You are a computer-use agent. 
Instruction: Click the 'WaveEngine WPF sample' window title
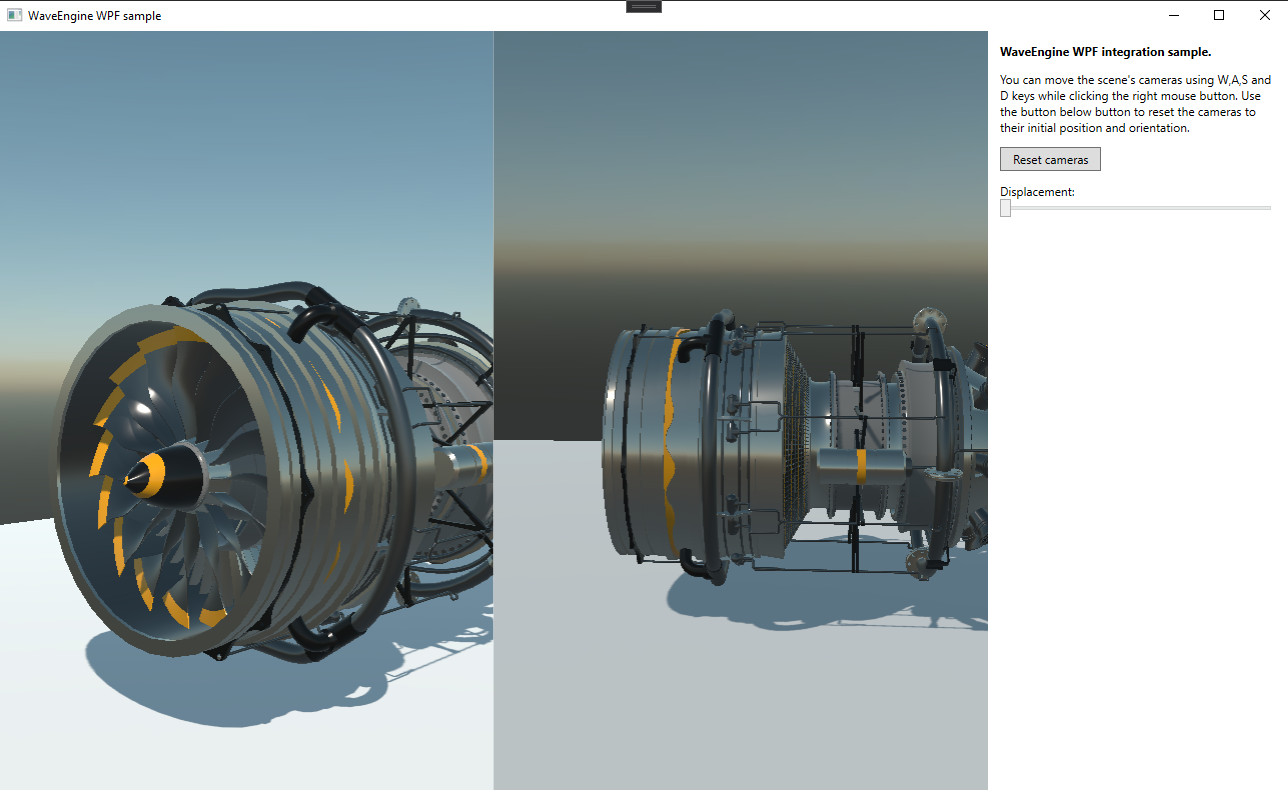[x=94, y=15]
